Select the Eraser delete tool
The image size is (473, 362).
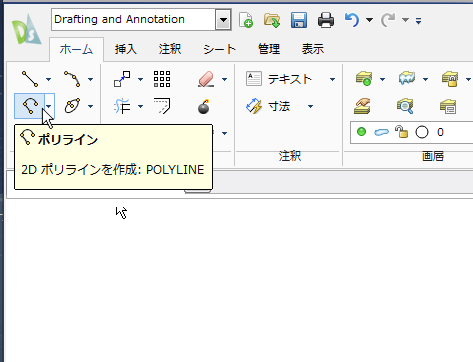click(206, 79)
